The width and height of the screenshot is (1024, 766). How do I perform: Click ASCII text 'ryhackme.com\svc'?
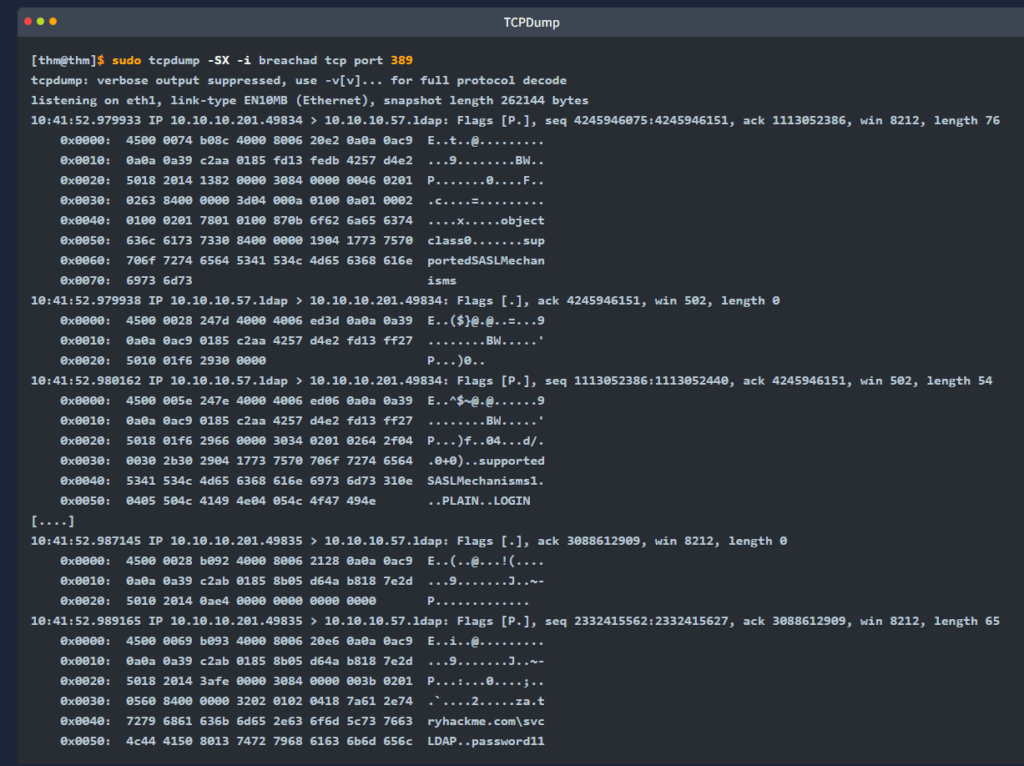click(x=486, y=722)
